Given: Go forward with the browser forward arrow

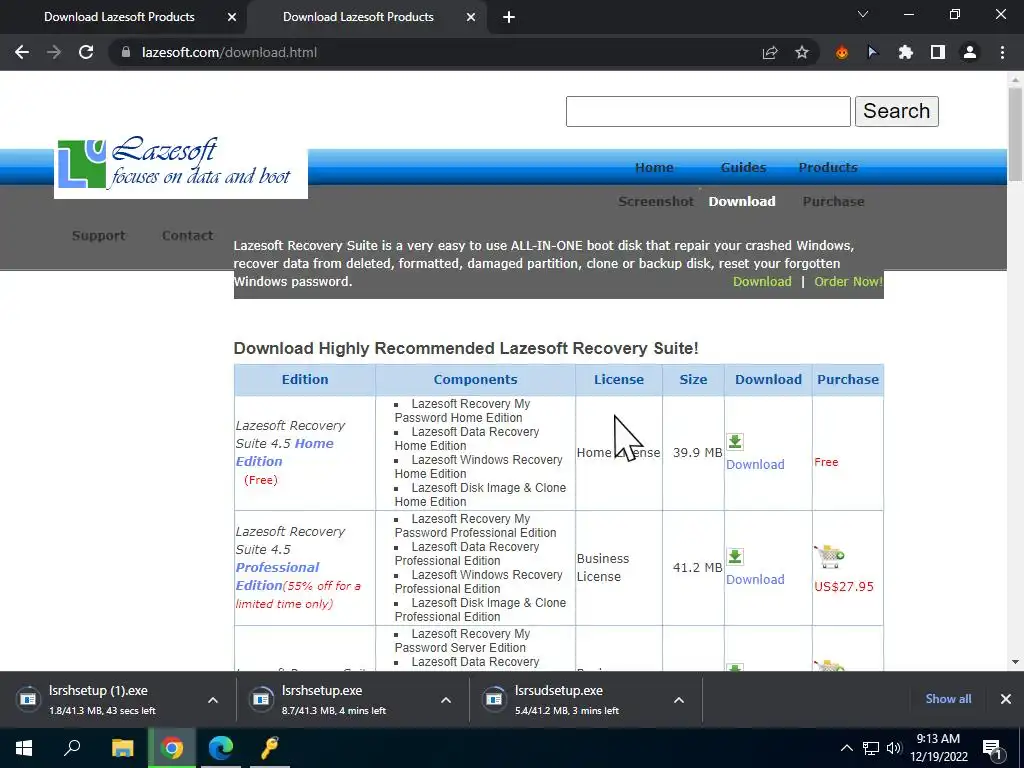Looking at the screenshot, I should [x=54, y=52].
